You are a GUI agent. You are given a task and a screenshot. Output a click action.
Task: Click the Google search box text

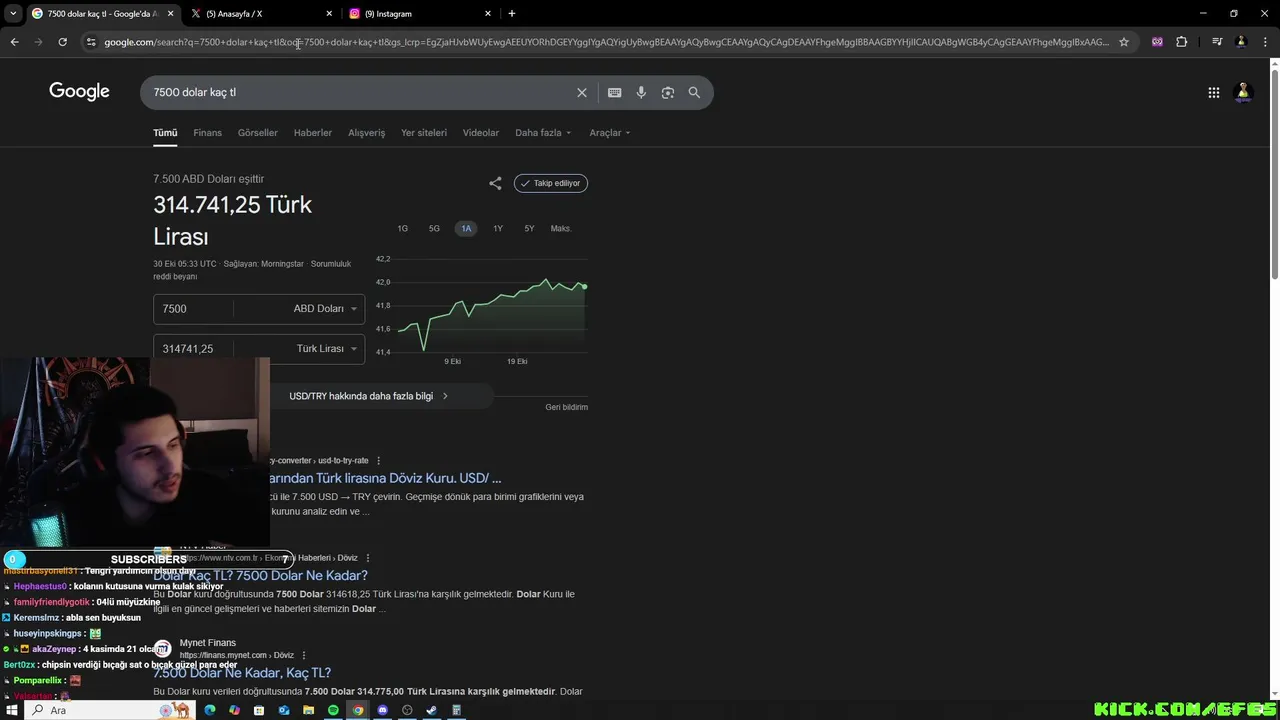pyautogui.click(x=194, y=92)
